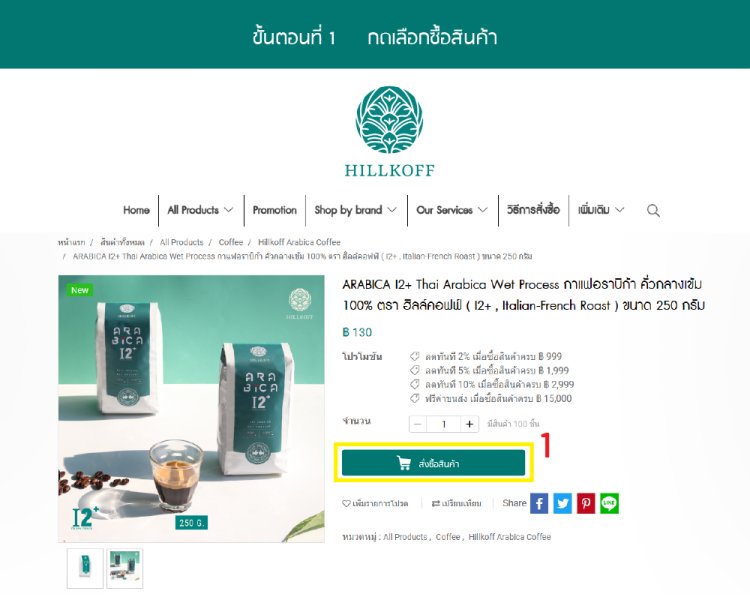This screenshot has height=600, width=750.
Task: Share product via LINE icon
Action: coord(609,503)
